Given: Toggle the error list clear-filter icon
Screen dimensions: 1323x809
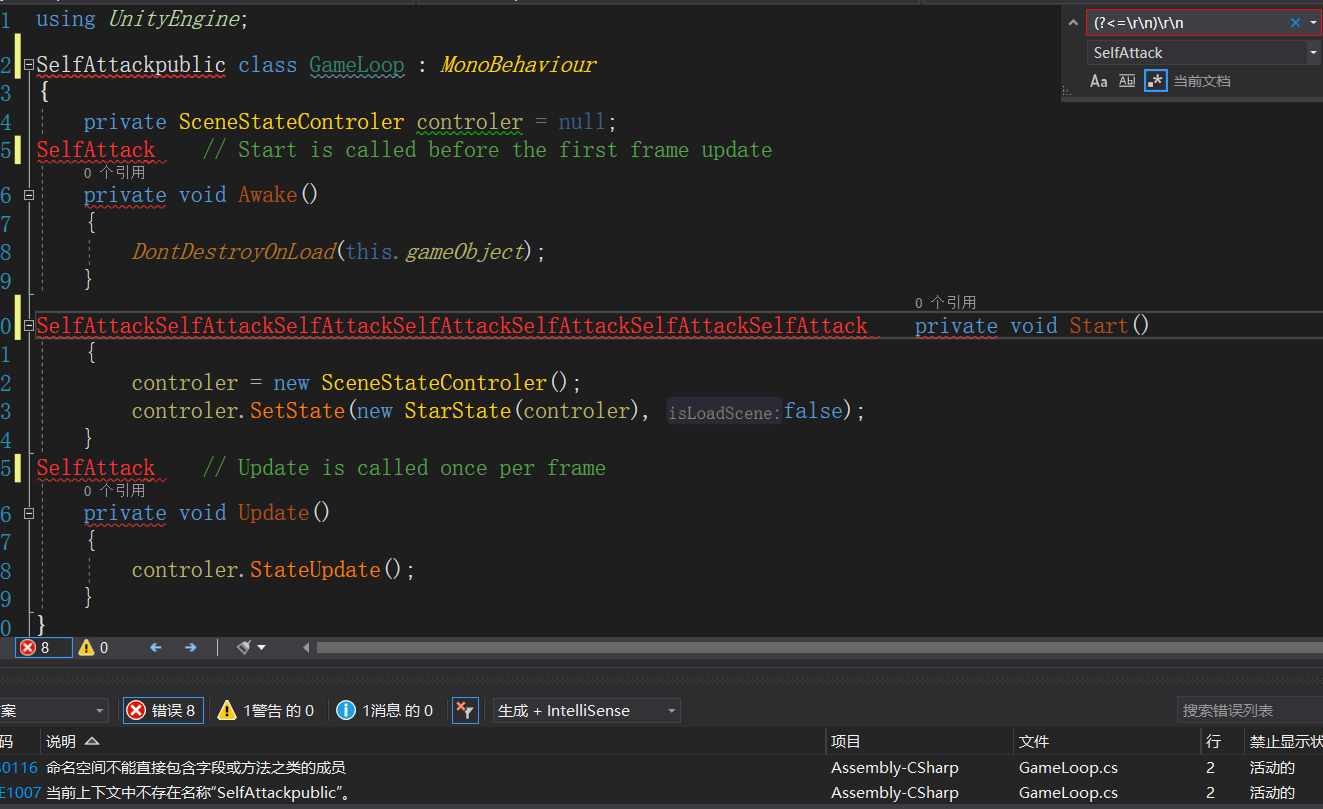Looking at the screenshot, I should click(x=465, y=711).
